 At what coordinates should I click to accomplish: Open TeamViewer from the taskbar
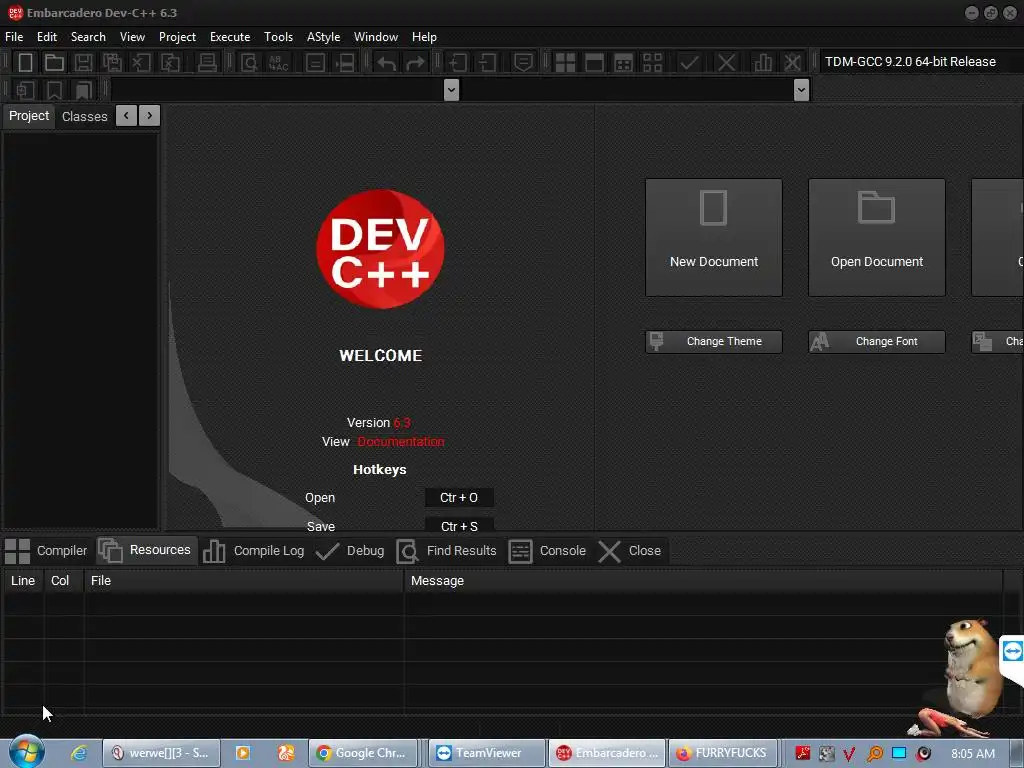[x=487, y=753]
